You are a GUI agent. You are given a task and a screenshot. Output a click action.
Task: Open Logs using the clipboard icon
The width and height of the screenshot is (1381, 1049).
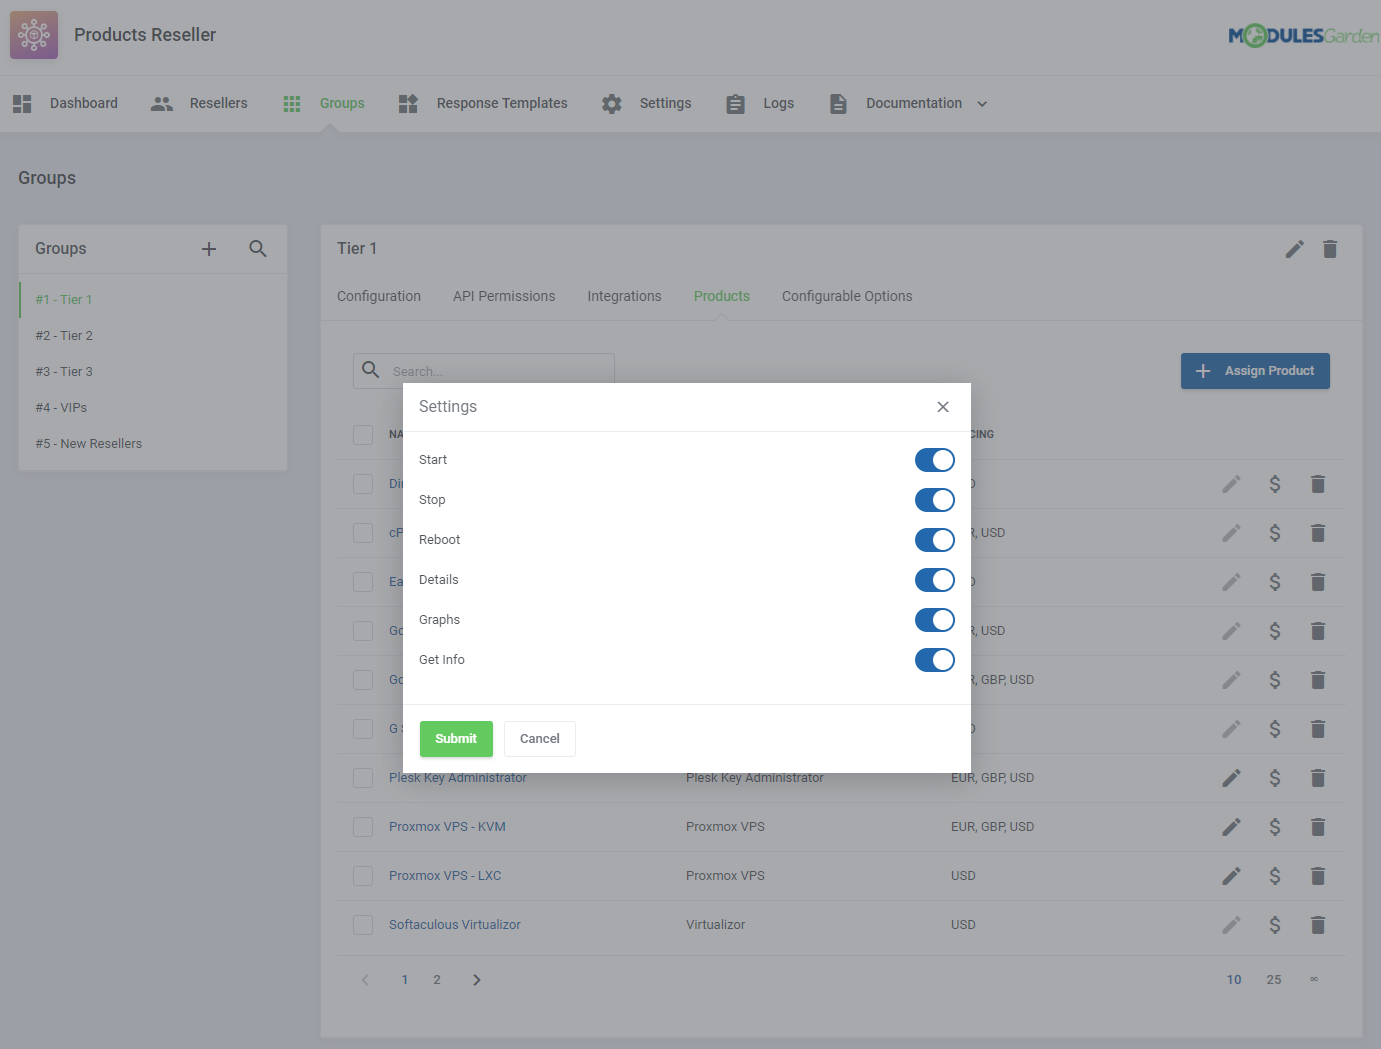[735, 103]
